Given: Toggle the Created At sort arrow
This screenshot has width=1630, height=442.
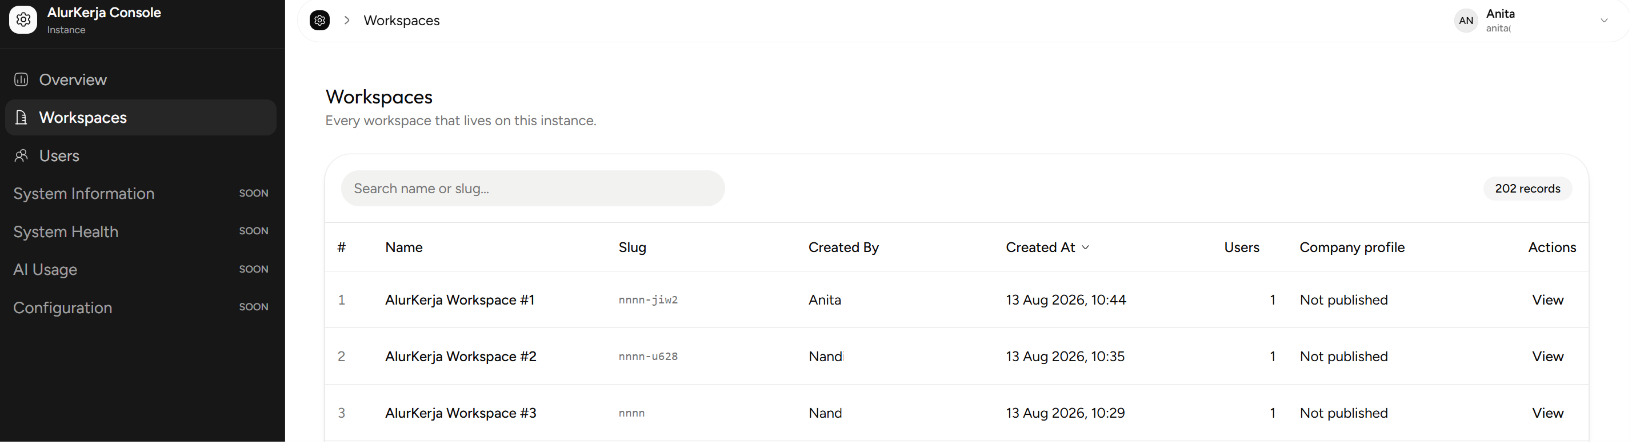Looking at the screenshot, I should pos(1086,247).
